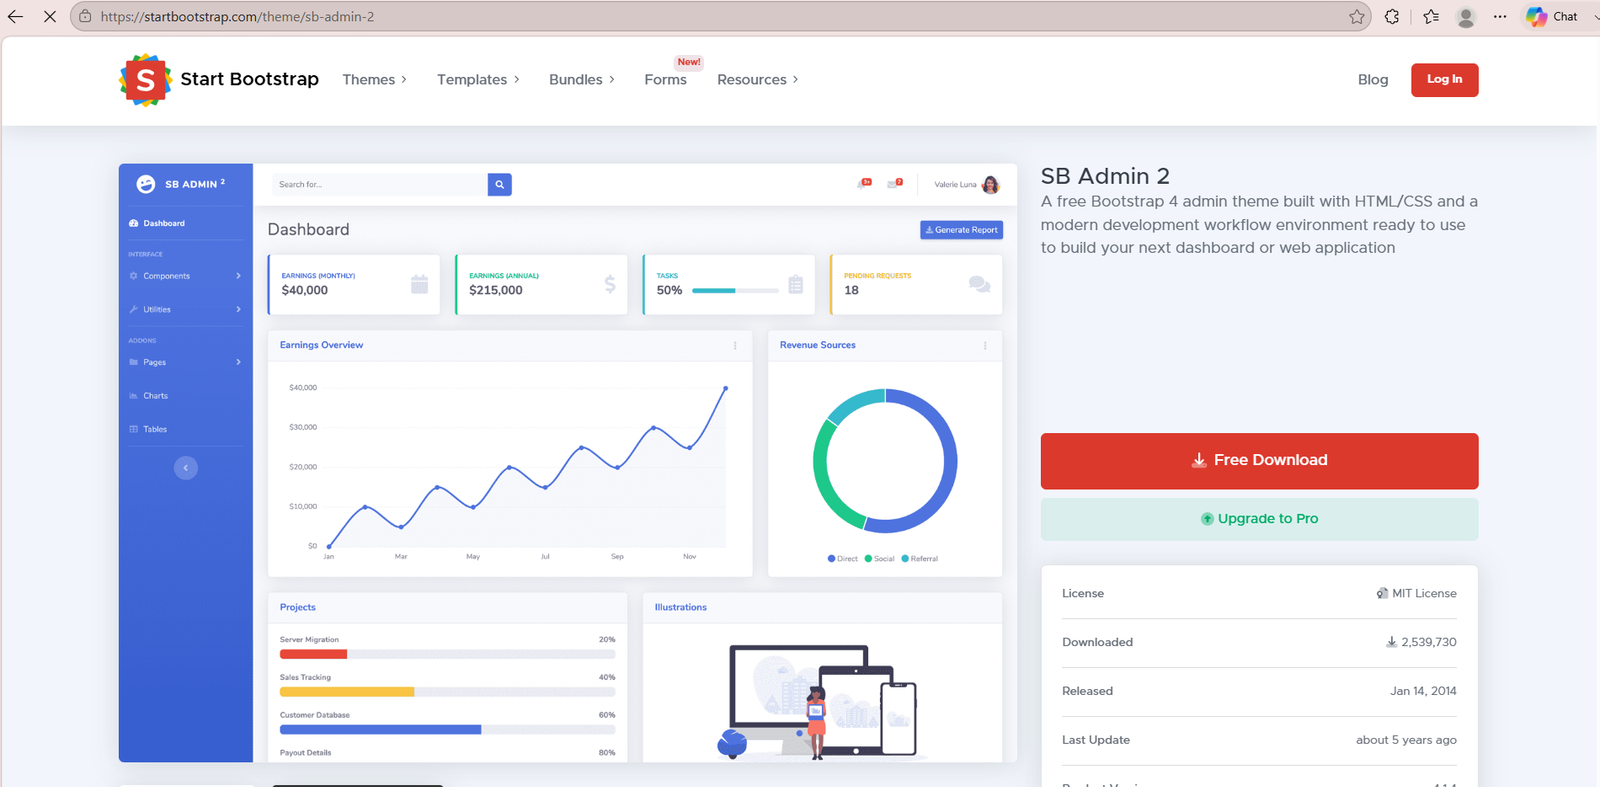Click the Start Bootstrap brand name
The image size is (1600, 787).
[x=250, y=79]
